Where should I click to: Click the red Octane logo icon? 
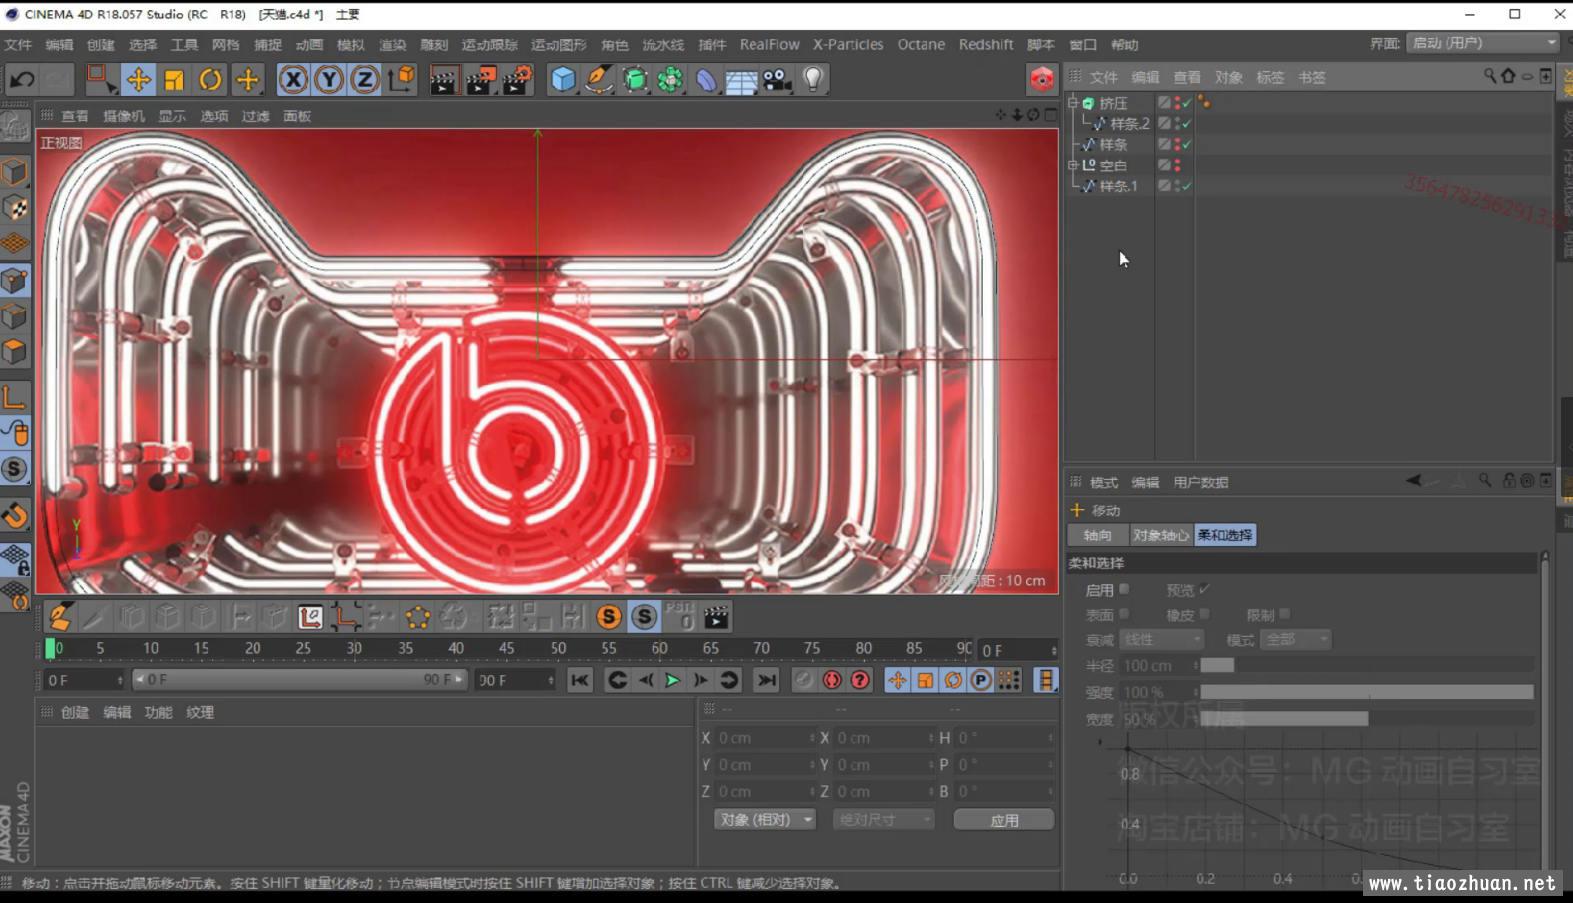click(1042, 79)
